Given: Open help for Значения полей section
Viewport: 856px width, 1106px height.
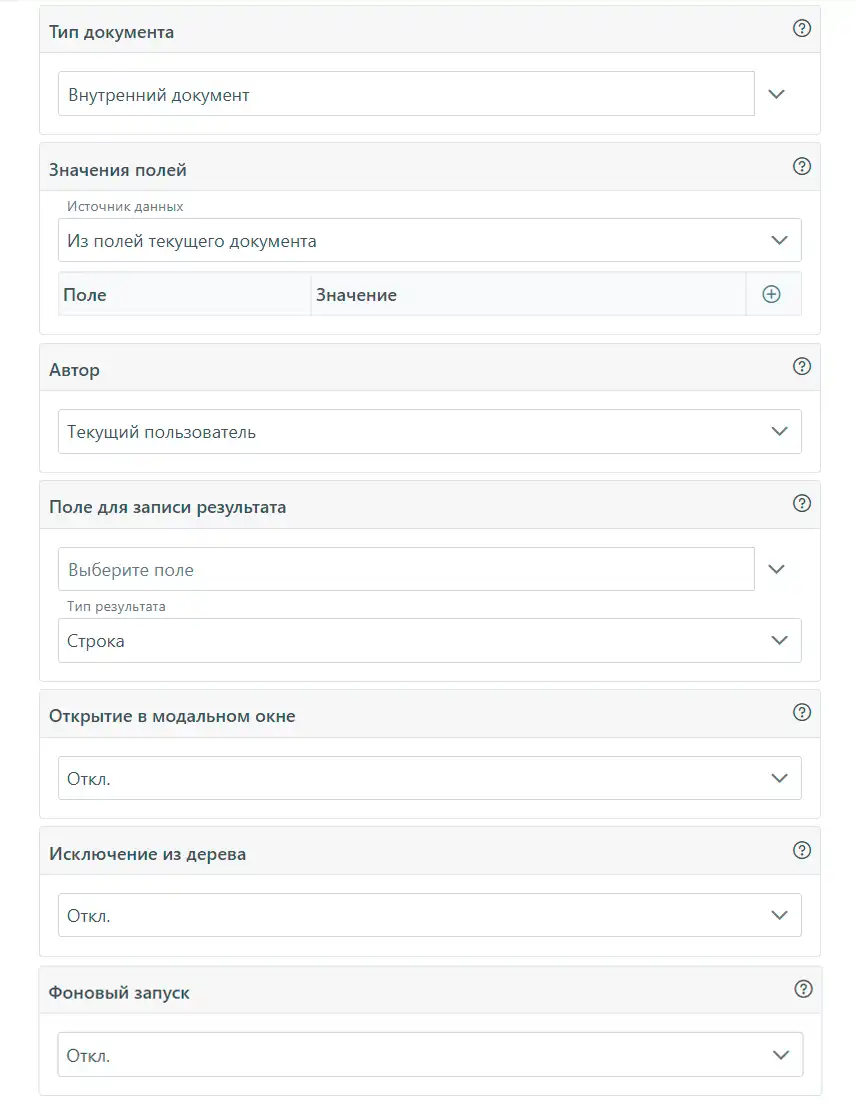Looking at the screenshot, I should tap(802, 166).
